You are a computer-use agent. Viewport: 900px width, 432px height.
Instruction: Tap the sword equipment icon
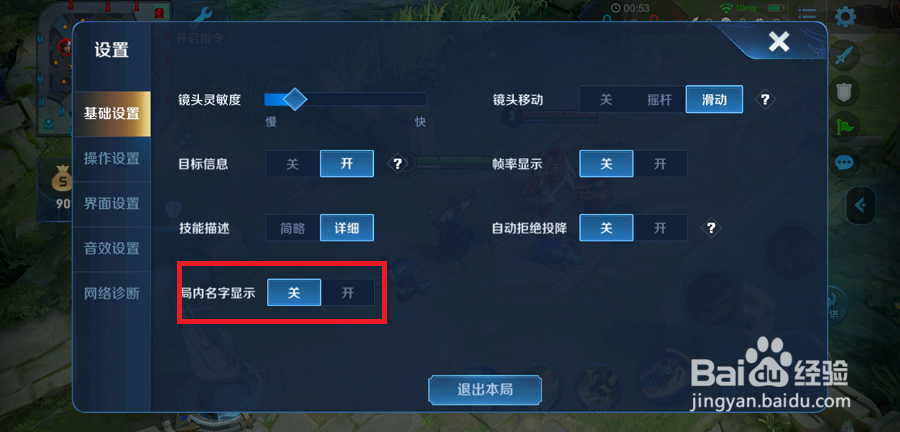[x=844, y=56]
